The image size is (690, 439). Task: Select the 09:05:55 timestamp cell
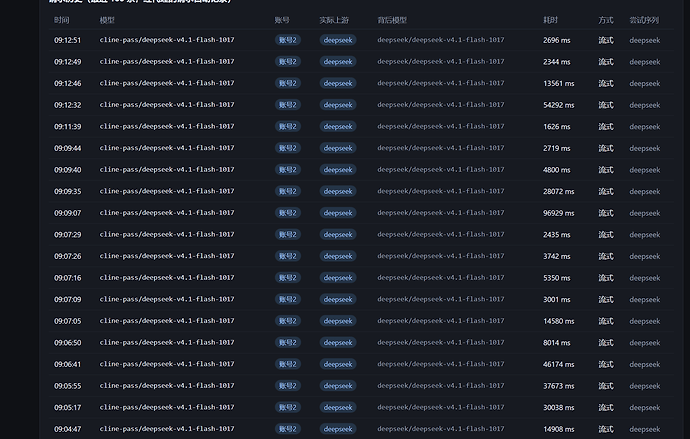pos(67,386)
